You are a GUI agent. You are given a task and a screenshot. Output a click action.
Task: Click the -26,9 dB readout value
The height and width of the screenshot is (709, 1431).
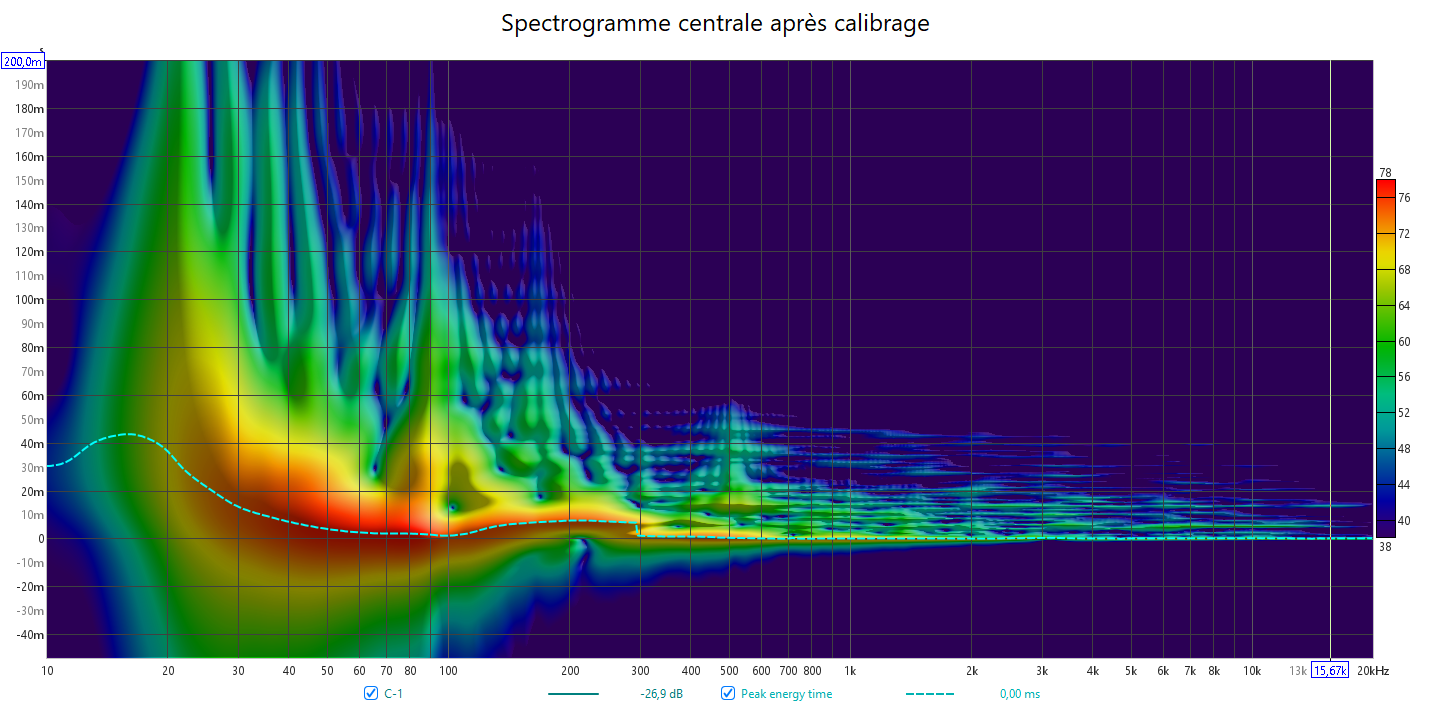pos(662,694)
